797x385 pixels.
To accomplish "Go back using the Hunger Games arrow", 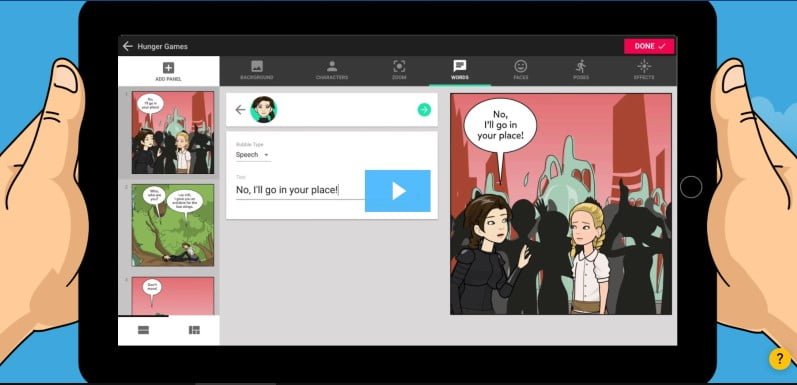I will pyautogui.click(x=127, y=46).
